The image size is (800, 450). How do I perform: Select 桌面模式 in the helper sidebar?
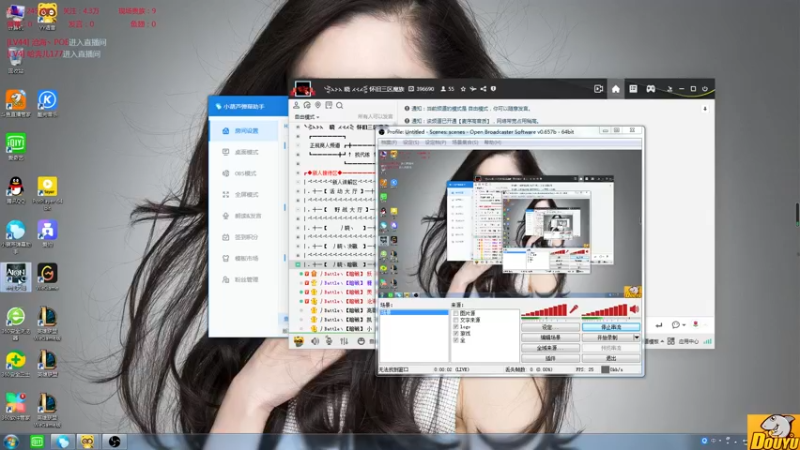[x=244, y=153]
